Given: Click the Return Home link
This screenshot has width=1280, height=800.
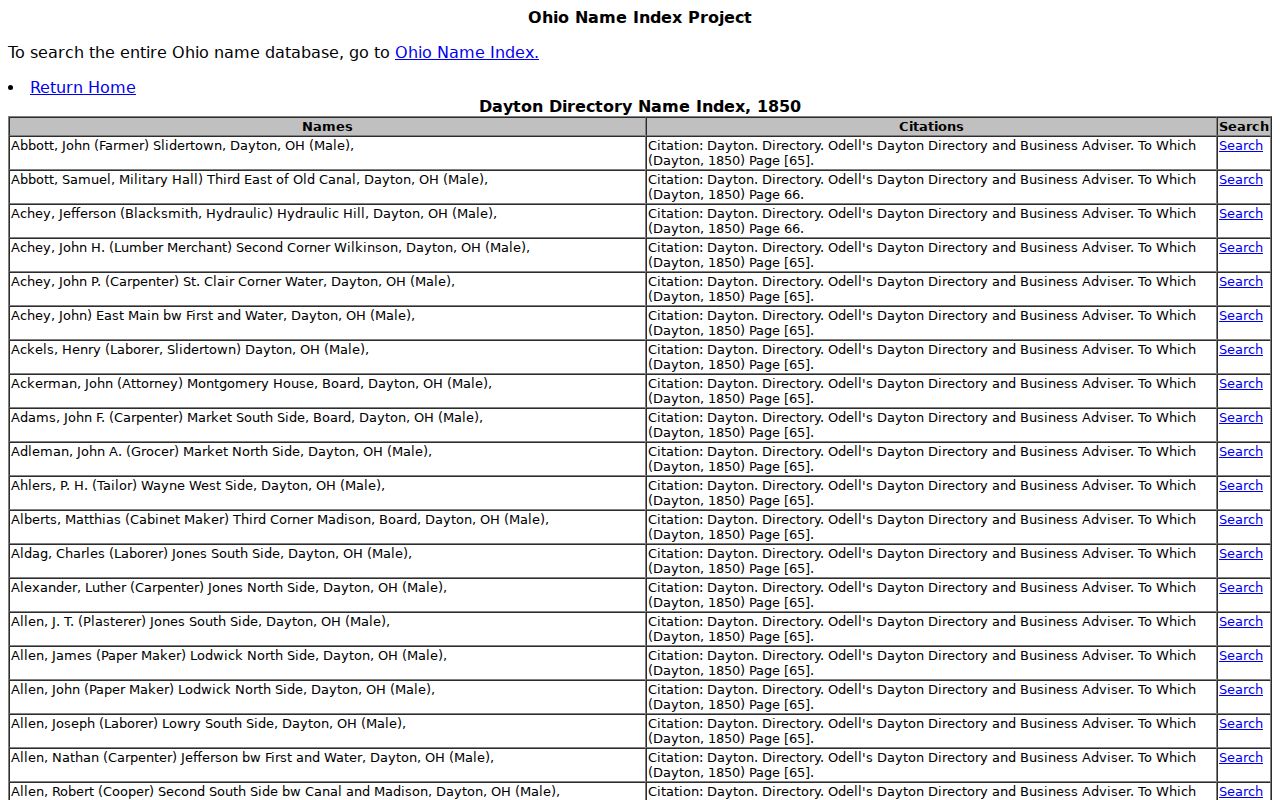Looking at the screenshot, I should pyautogui.click(x=83, y=87).
